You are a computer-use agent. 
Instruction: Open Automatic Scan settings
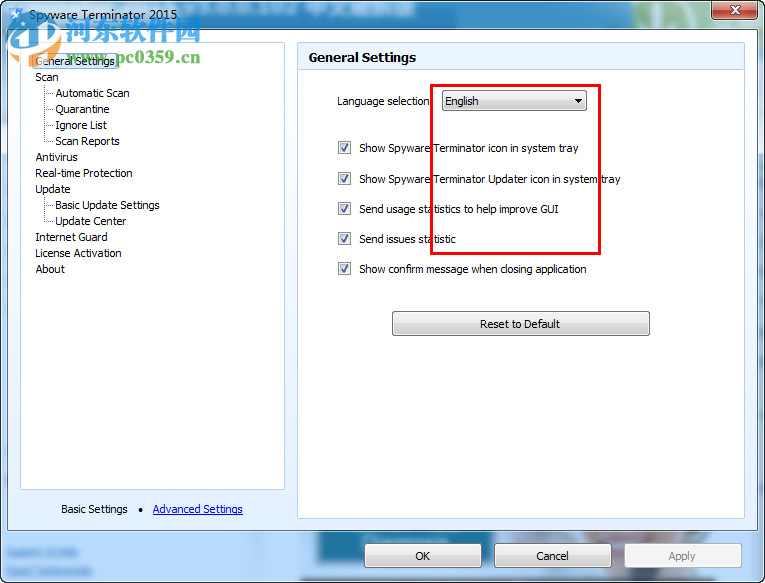[x=92, y=93]
